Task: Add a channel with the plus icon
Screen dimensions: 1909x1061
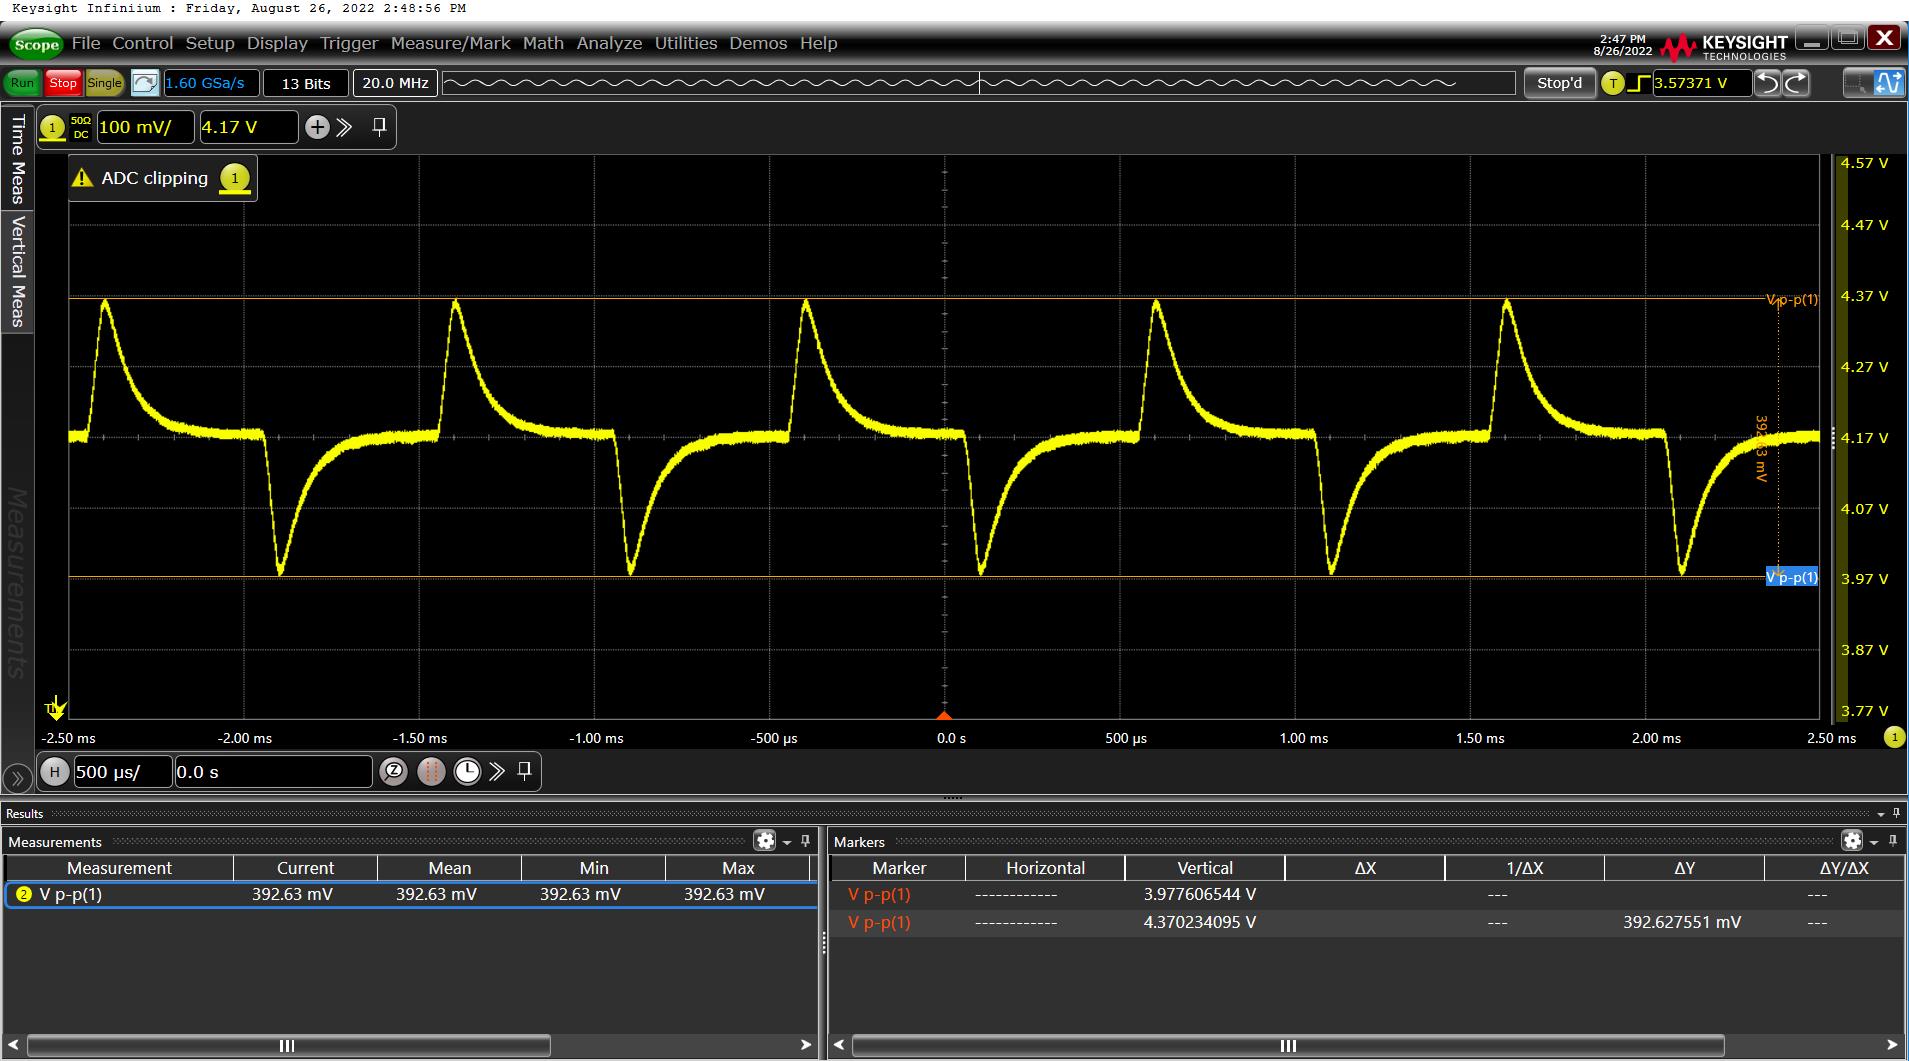Action: [x=317, y=127]
